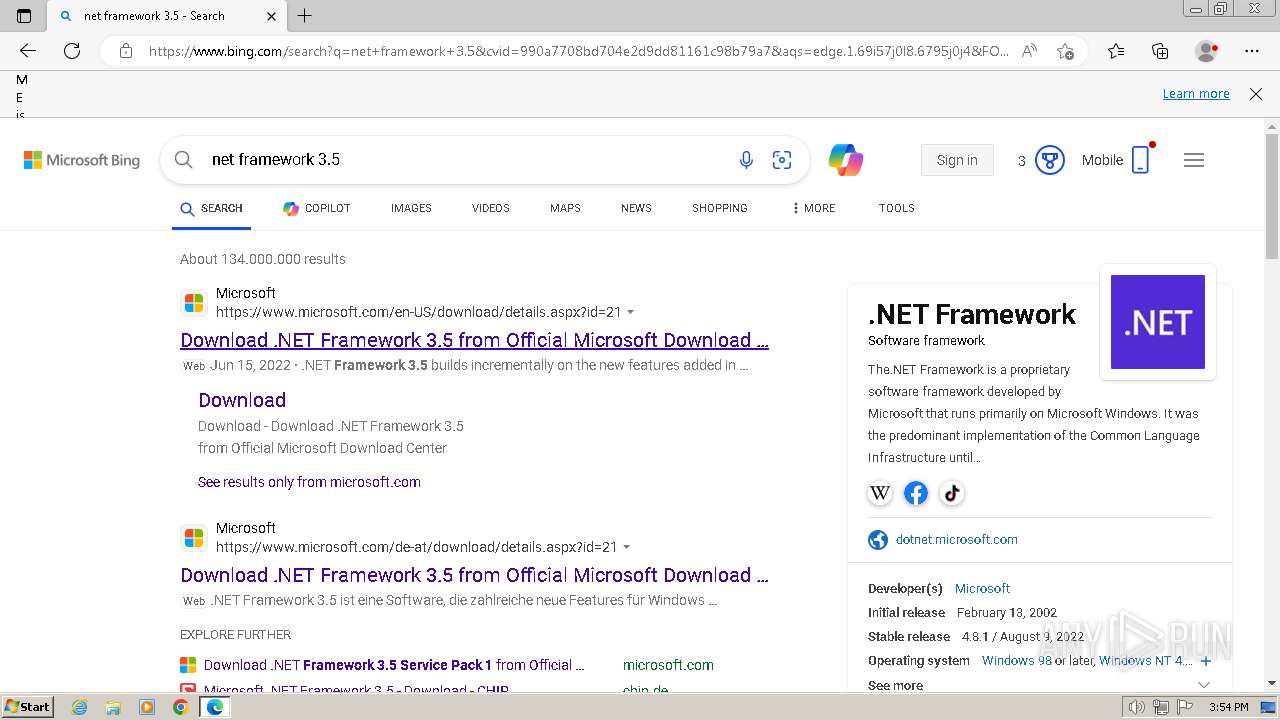Open Microsoft Rewards medal icon
The height and width of the screenshot is (720, 1280).
click(1049, 160)
